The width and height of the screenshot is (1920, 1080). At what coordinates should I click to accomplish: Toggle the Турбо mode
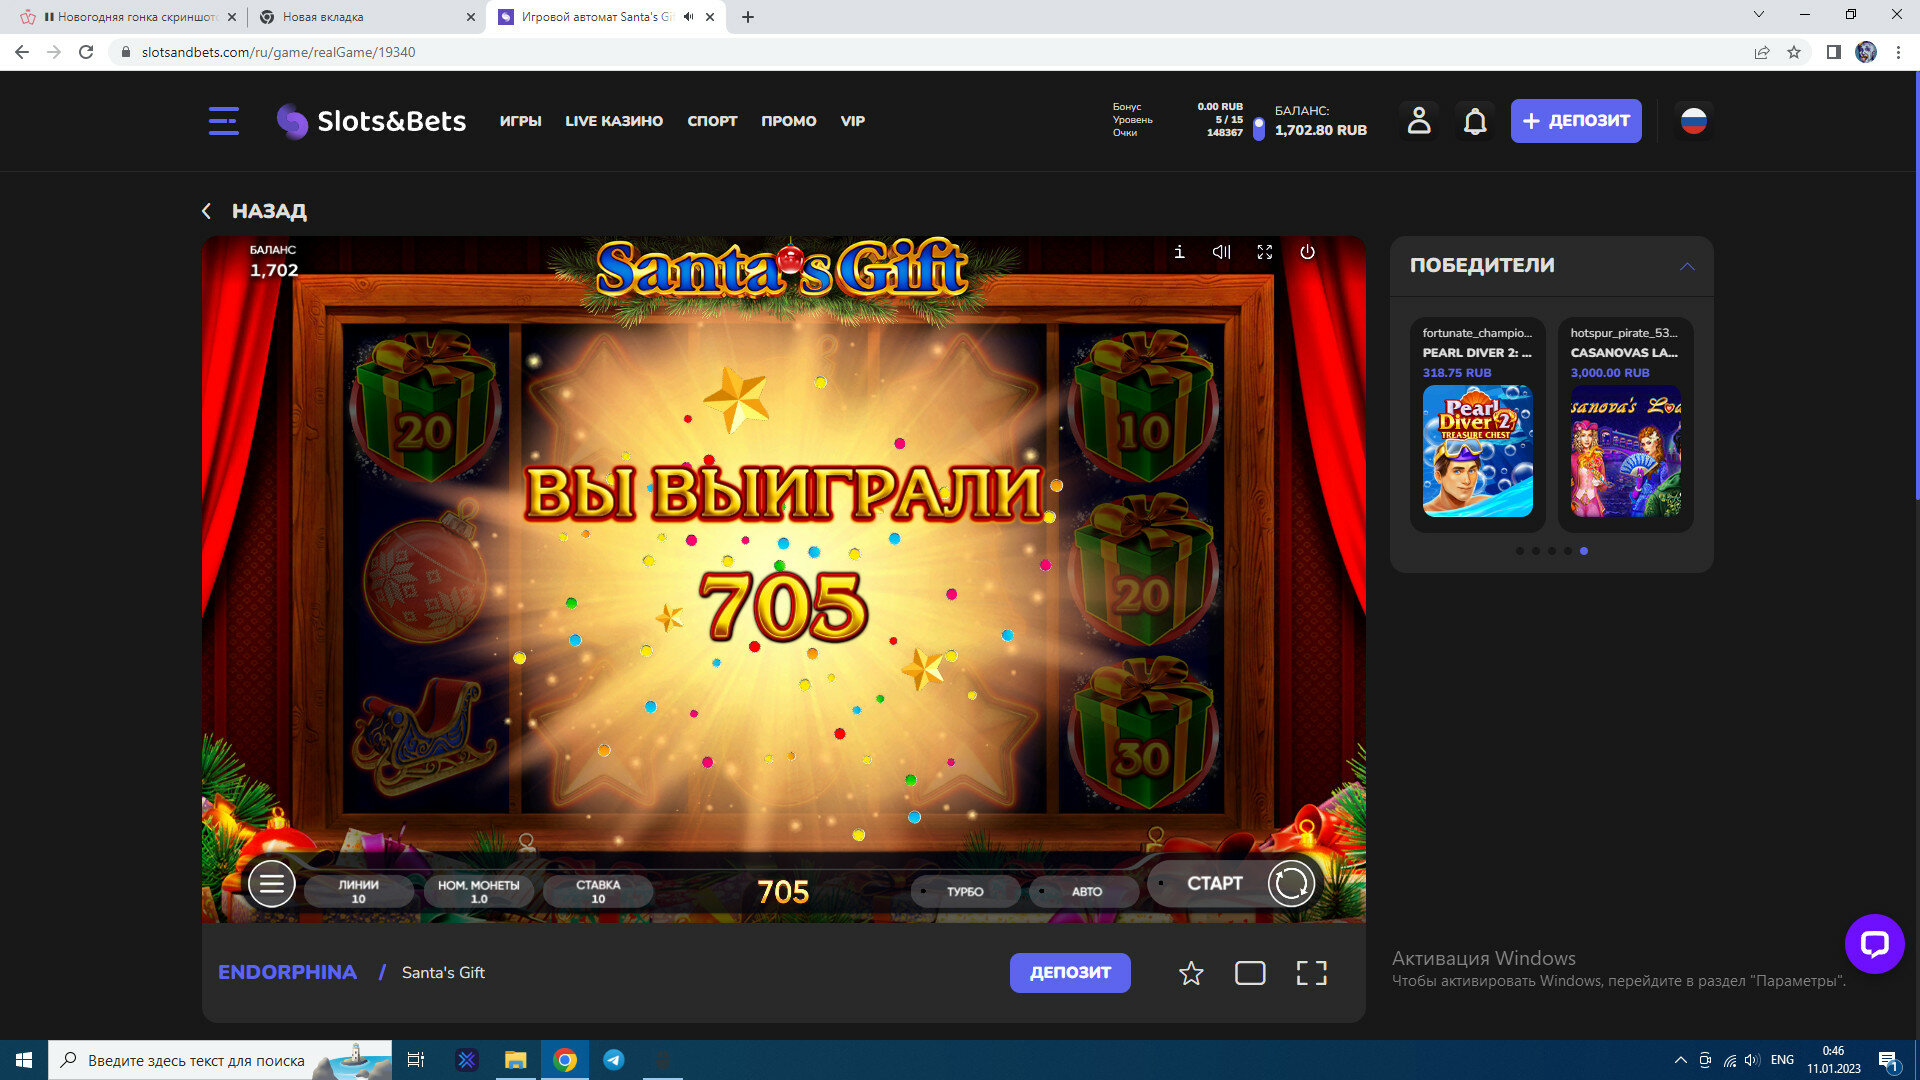[964, 891]
